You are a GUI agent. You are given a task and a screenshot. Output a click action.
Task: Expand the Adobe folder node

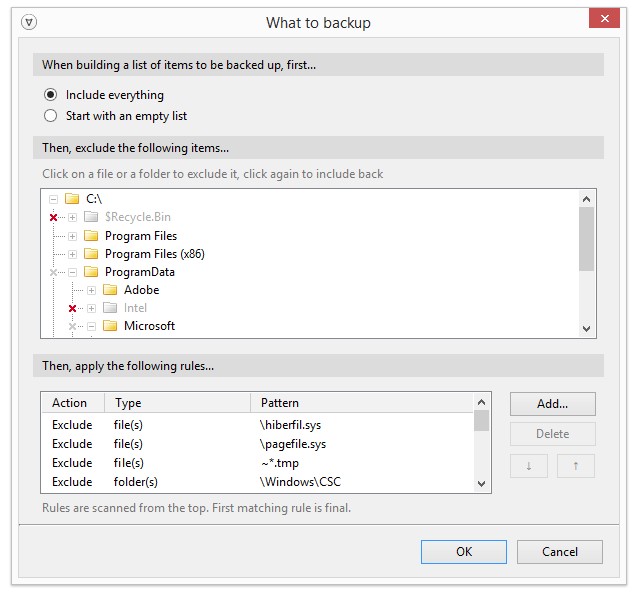[x=91, y=290]
